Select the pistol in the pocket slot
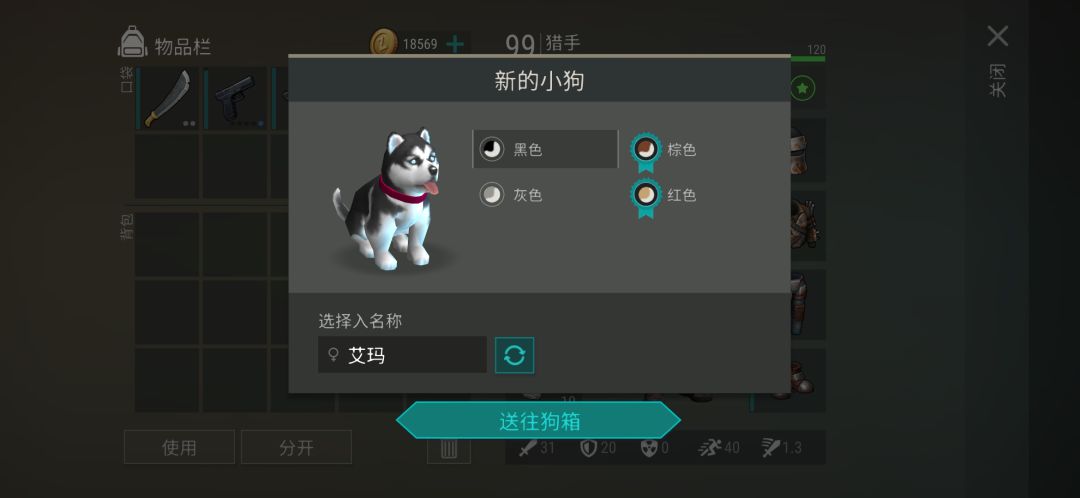 point(236,98)
